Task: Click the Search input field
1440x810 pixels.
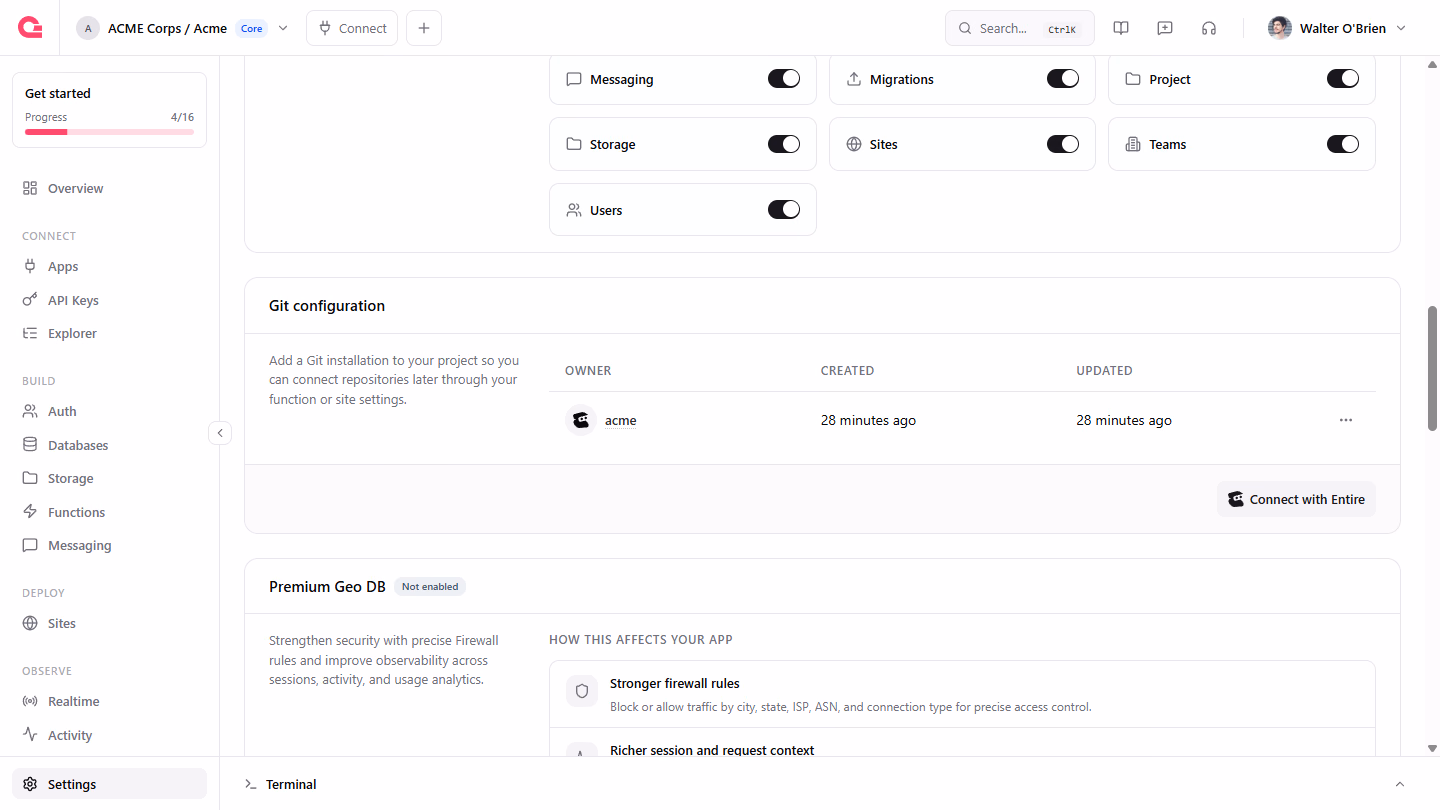Action: point(1020,28)
